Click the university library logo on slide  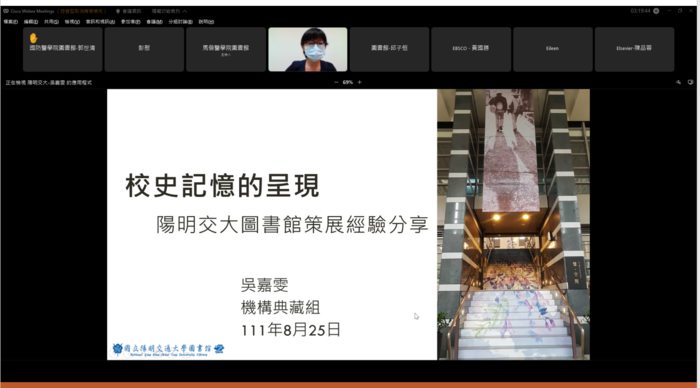pos(168,350)
